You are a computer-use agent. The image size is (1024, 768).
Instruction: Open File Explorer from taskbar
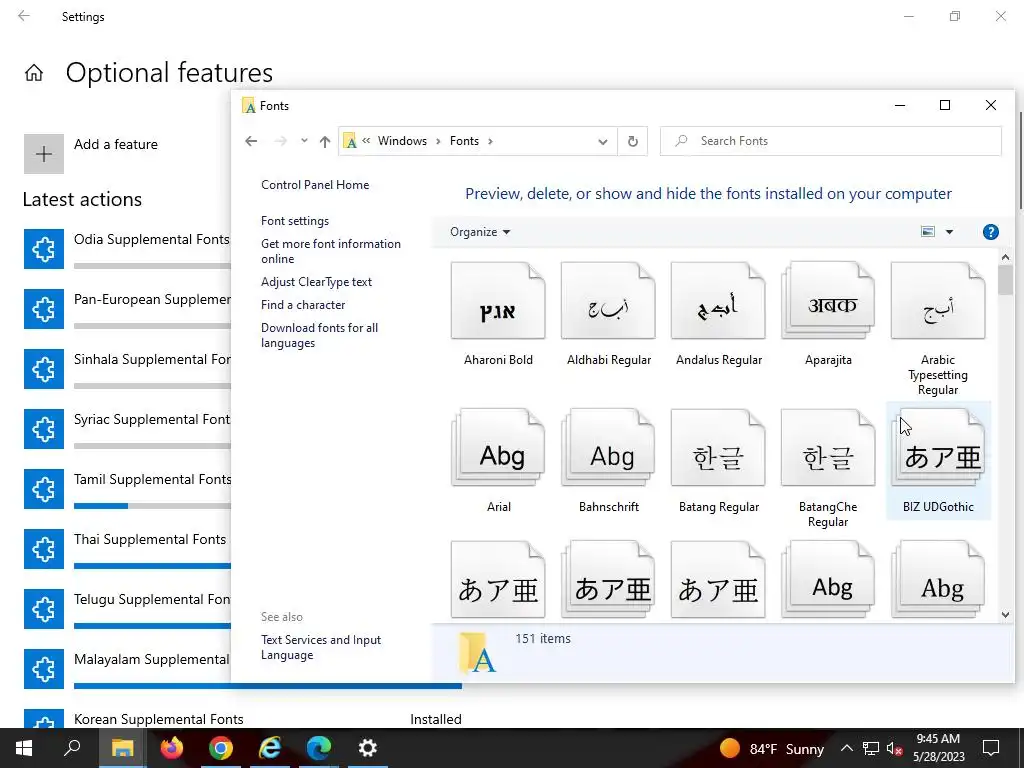tap(122, 748)
